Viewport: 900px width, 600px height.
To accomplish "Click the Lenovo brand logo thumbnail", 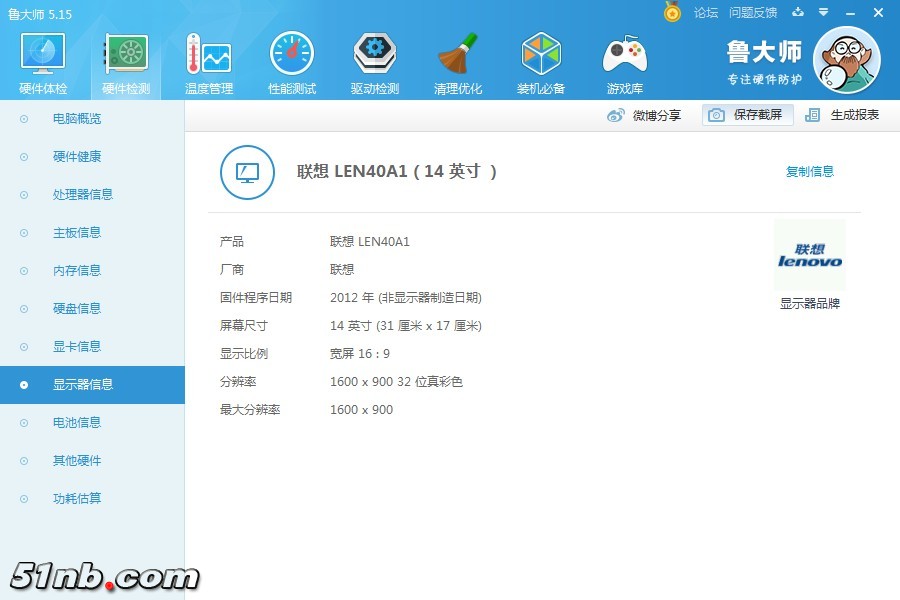I will tap(810, 255).
